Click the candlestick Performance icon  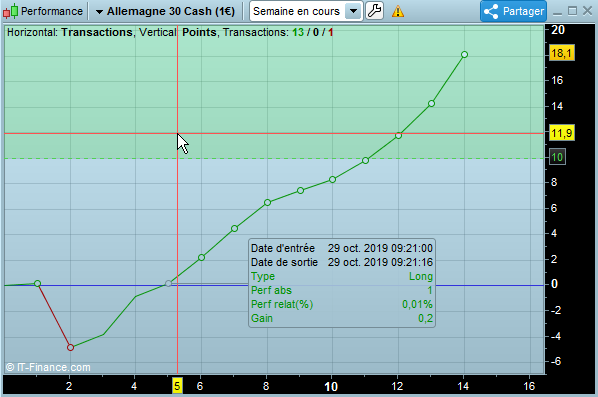(x=10, y=11)
